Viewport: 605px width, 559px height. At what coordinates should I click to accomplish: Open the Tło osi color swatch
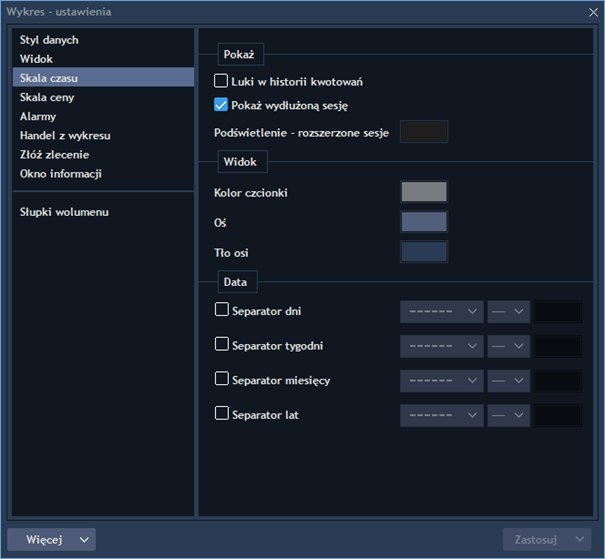pos(424,252)
